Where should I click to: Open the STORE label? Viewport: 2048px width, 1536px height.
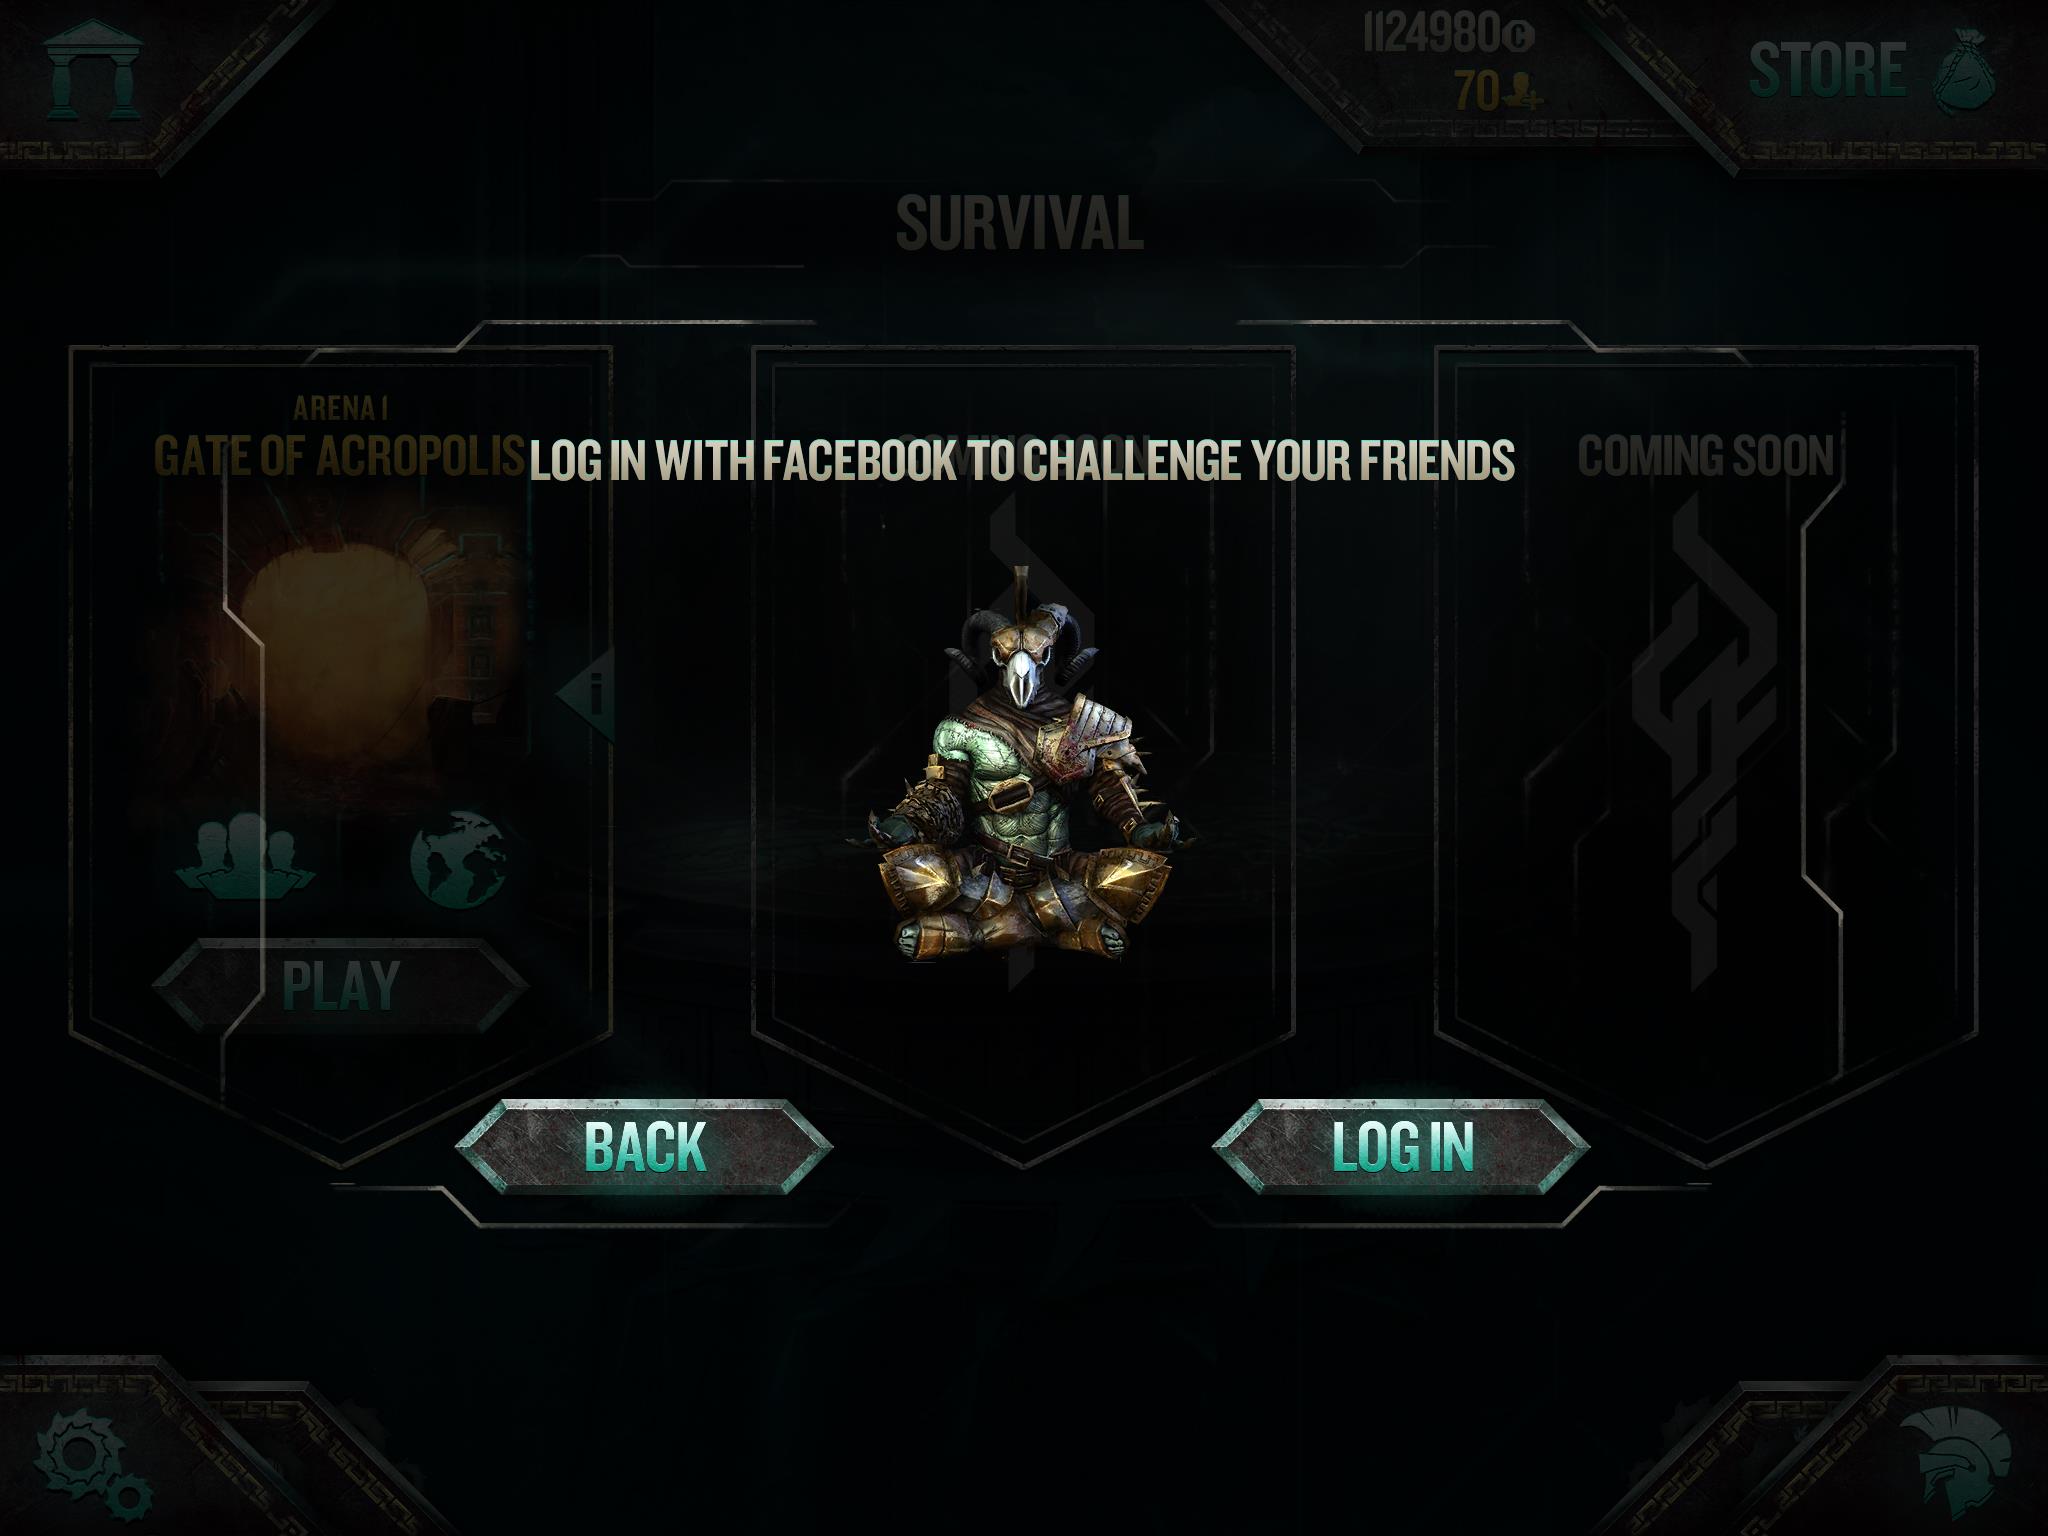coord(1827,69)
